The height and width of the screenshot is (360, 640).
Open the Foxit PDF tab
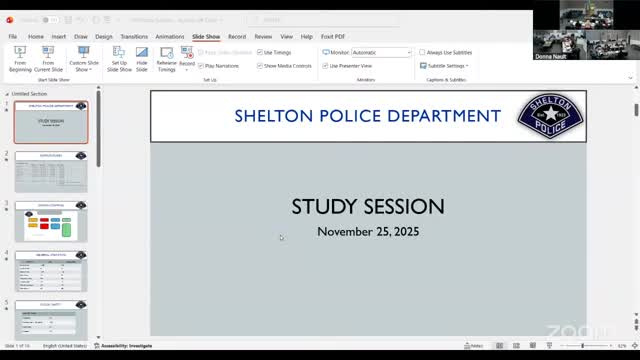pyautogui.click(x=333, y=36)
